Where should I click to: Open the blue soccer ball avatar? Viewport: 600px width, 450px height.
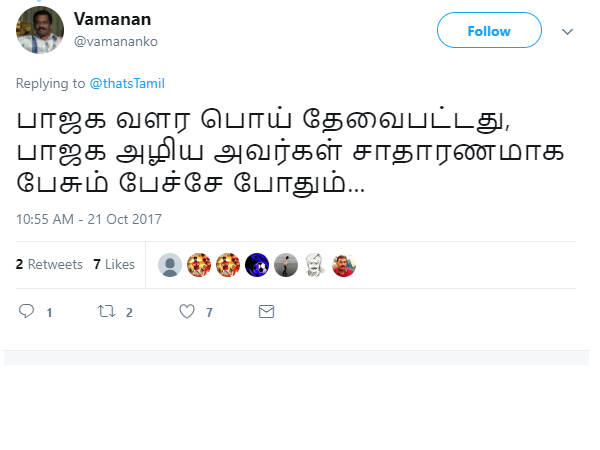tap(257, 265)
